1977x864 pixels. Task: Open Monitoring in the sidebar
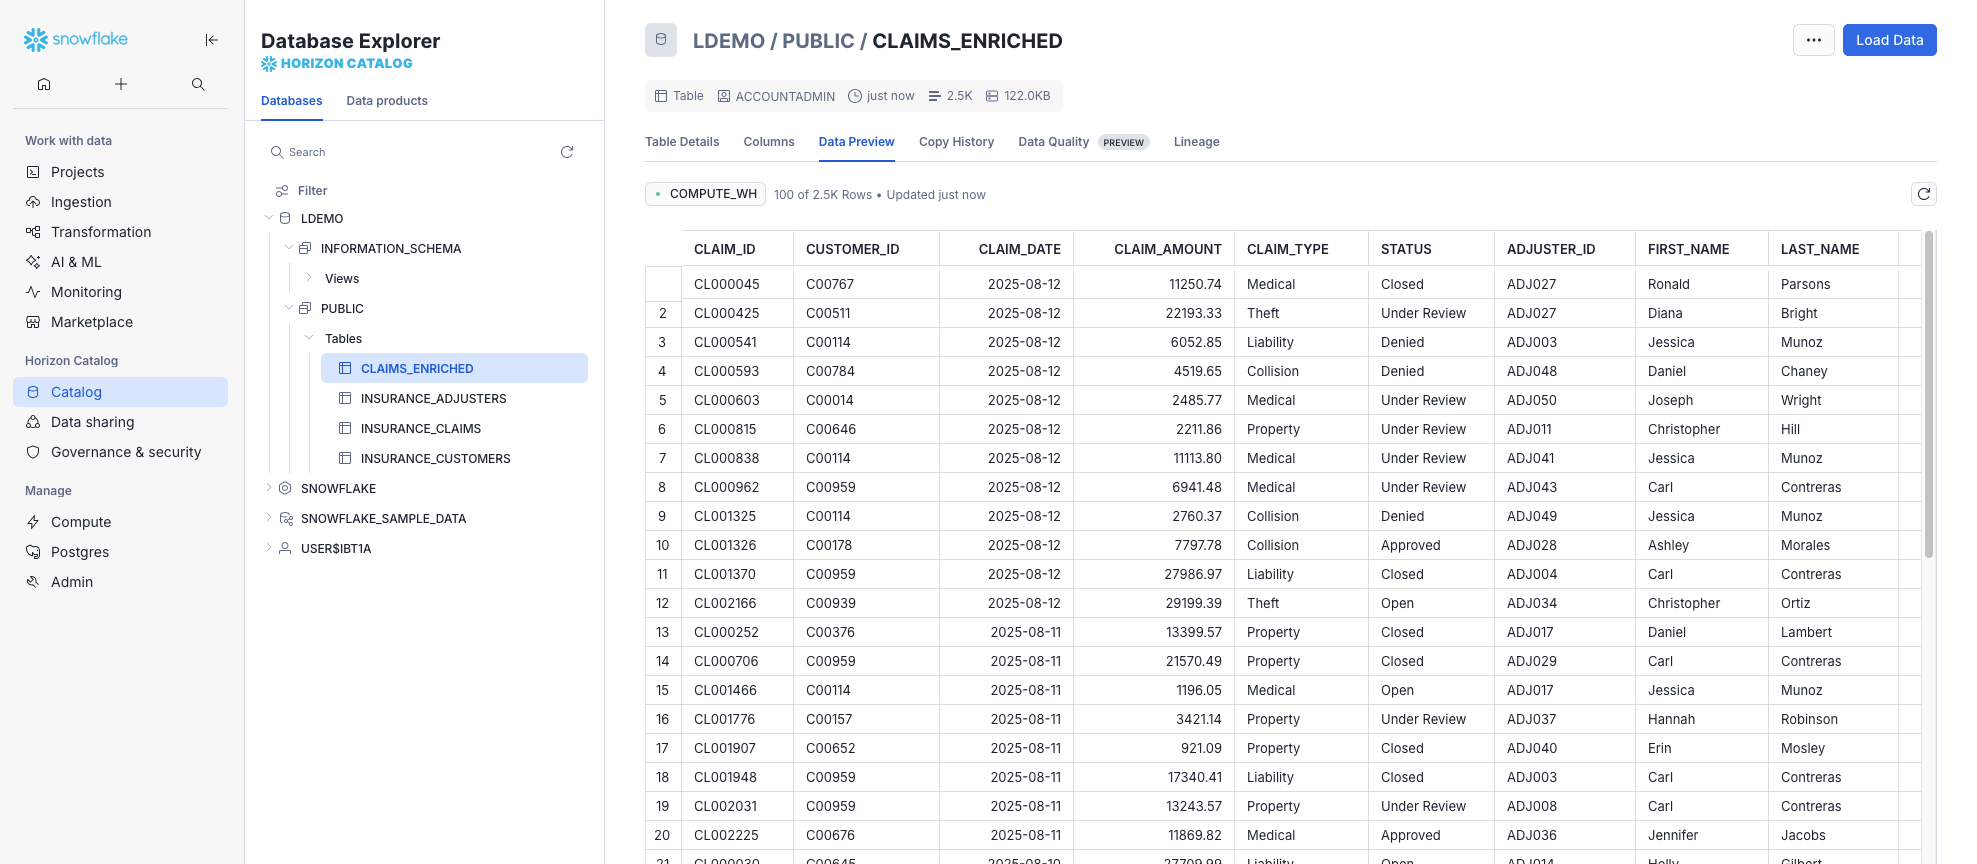[x=120, y=292]
